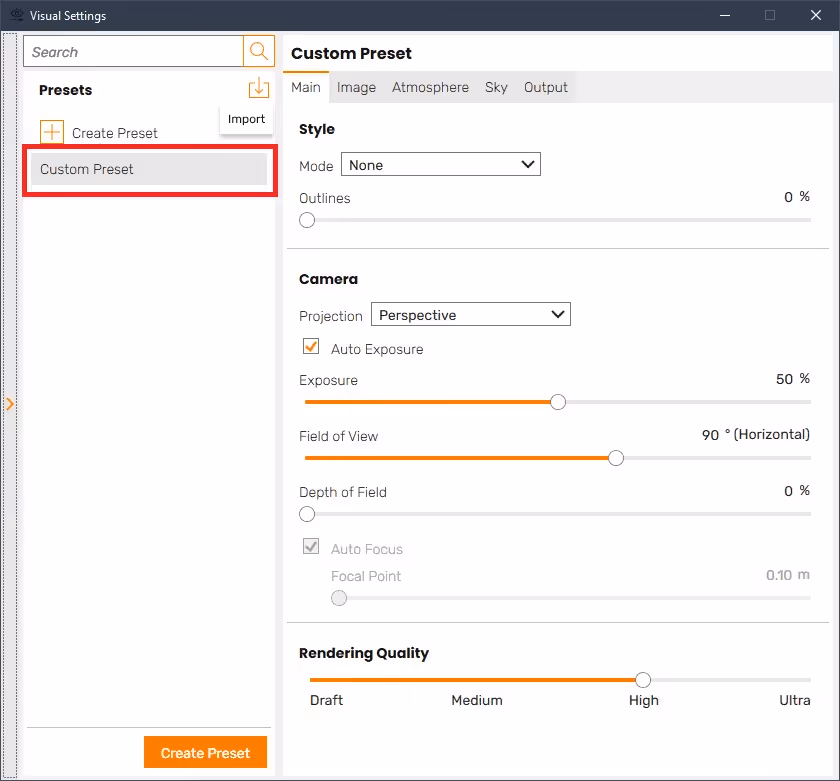Focus the Search presets field
840x781 pixels.
coord(133,51)
